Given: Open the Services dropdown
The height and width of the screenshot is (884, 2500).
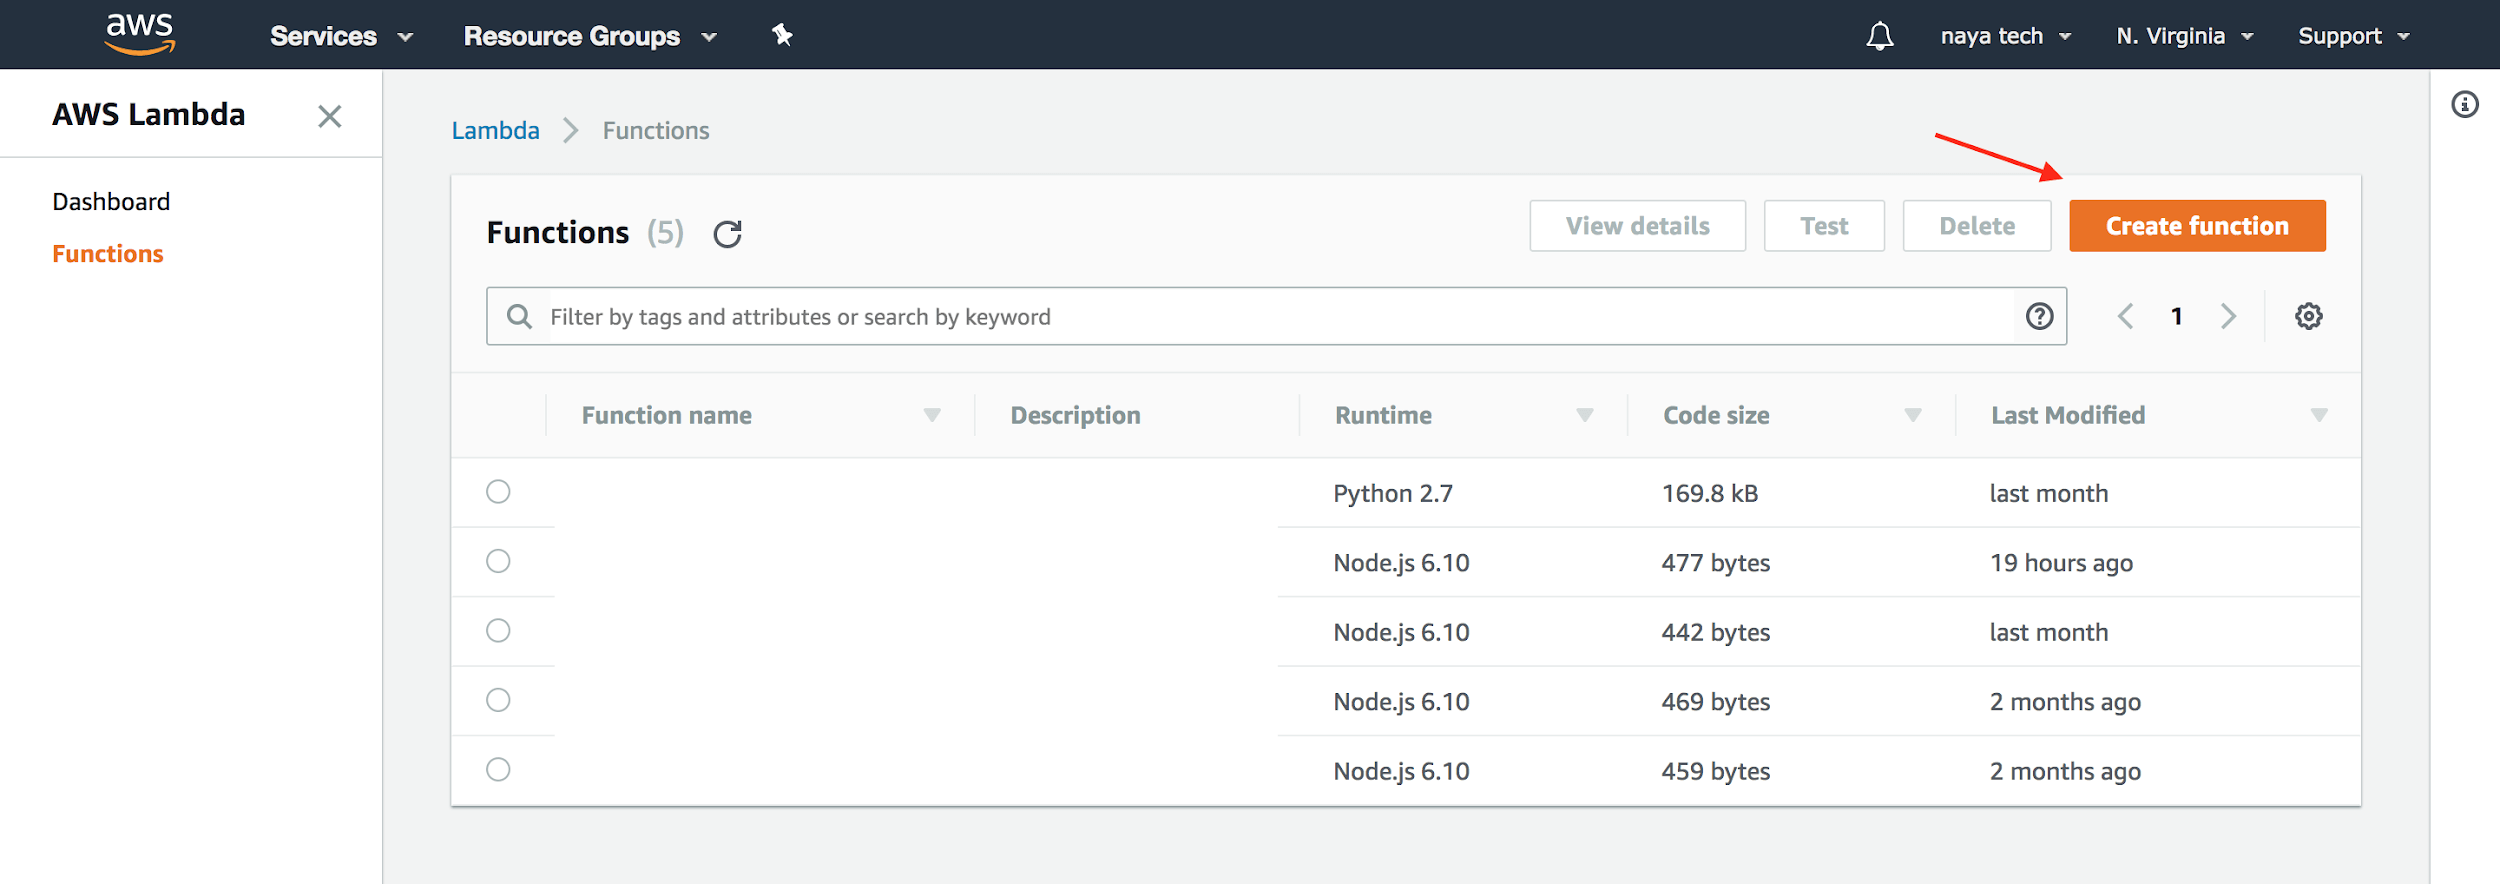Looking at the screenshot, I should pyautogui.click(x=341, y=36).
